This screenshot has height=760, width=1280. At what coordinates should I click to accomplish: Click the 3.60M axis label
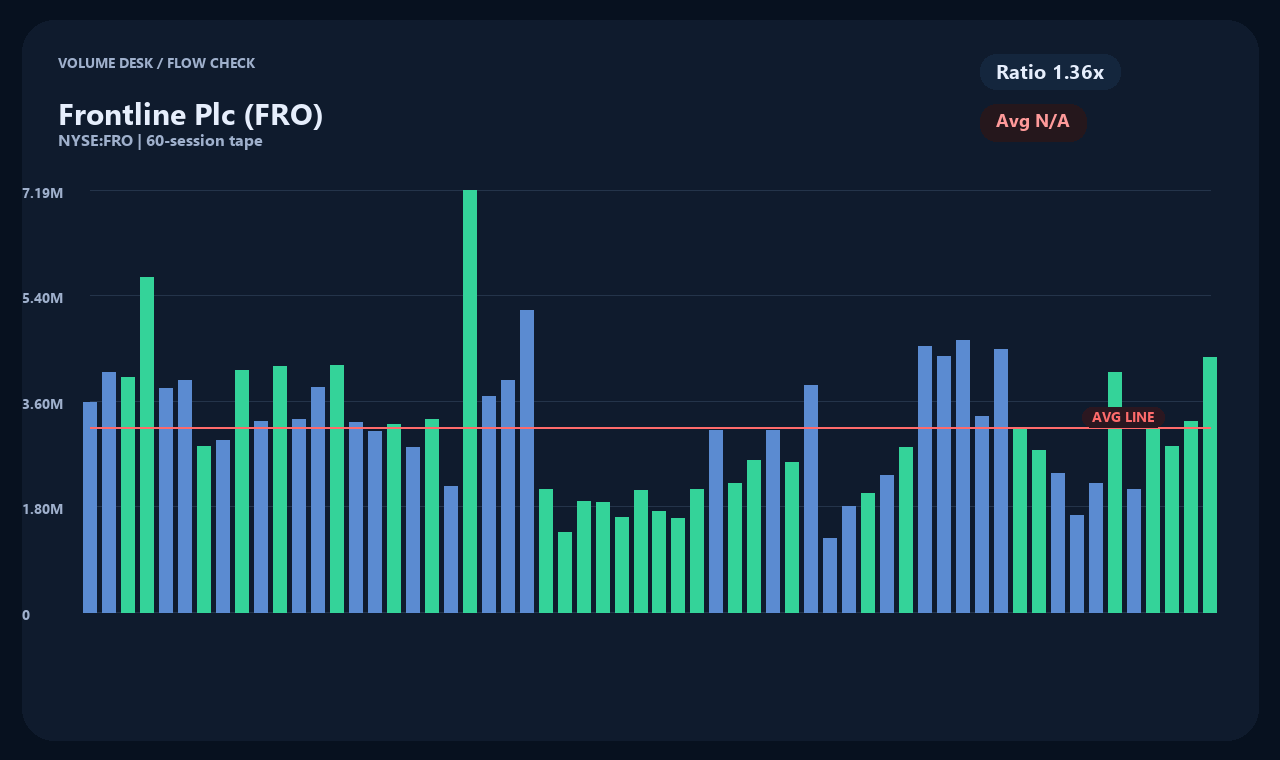(x=43, y=404)
